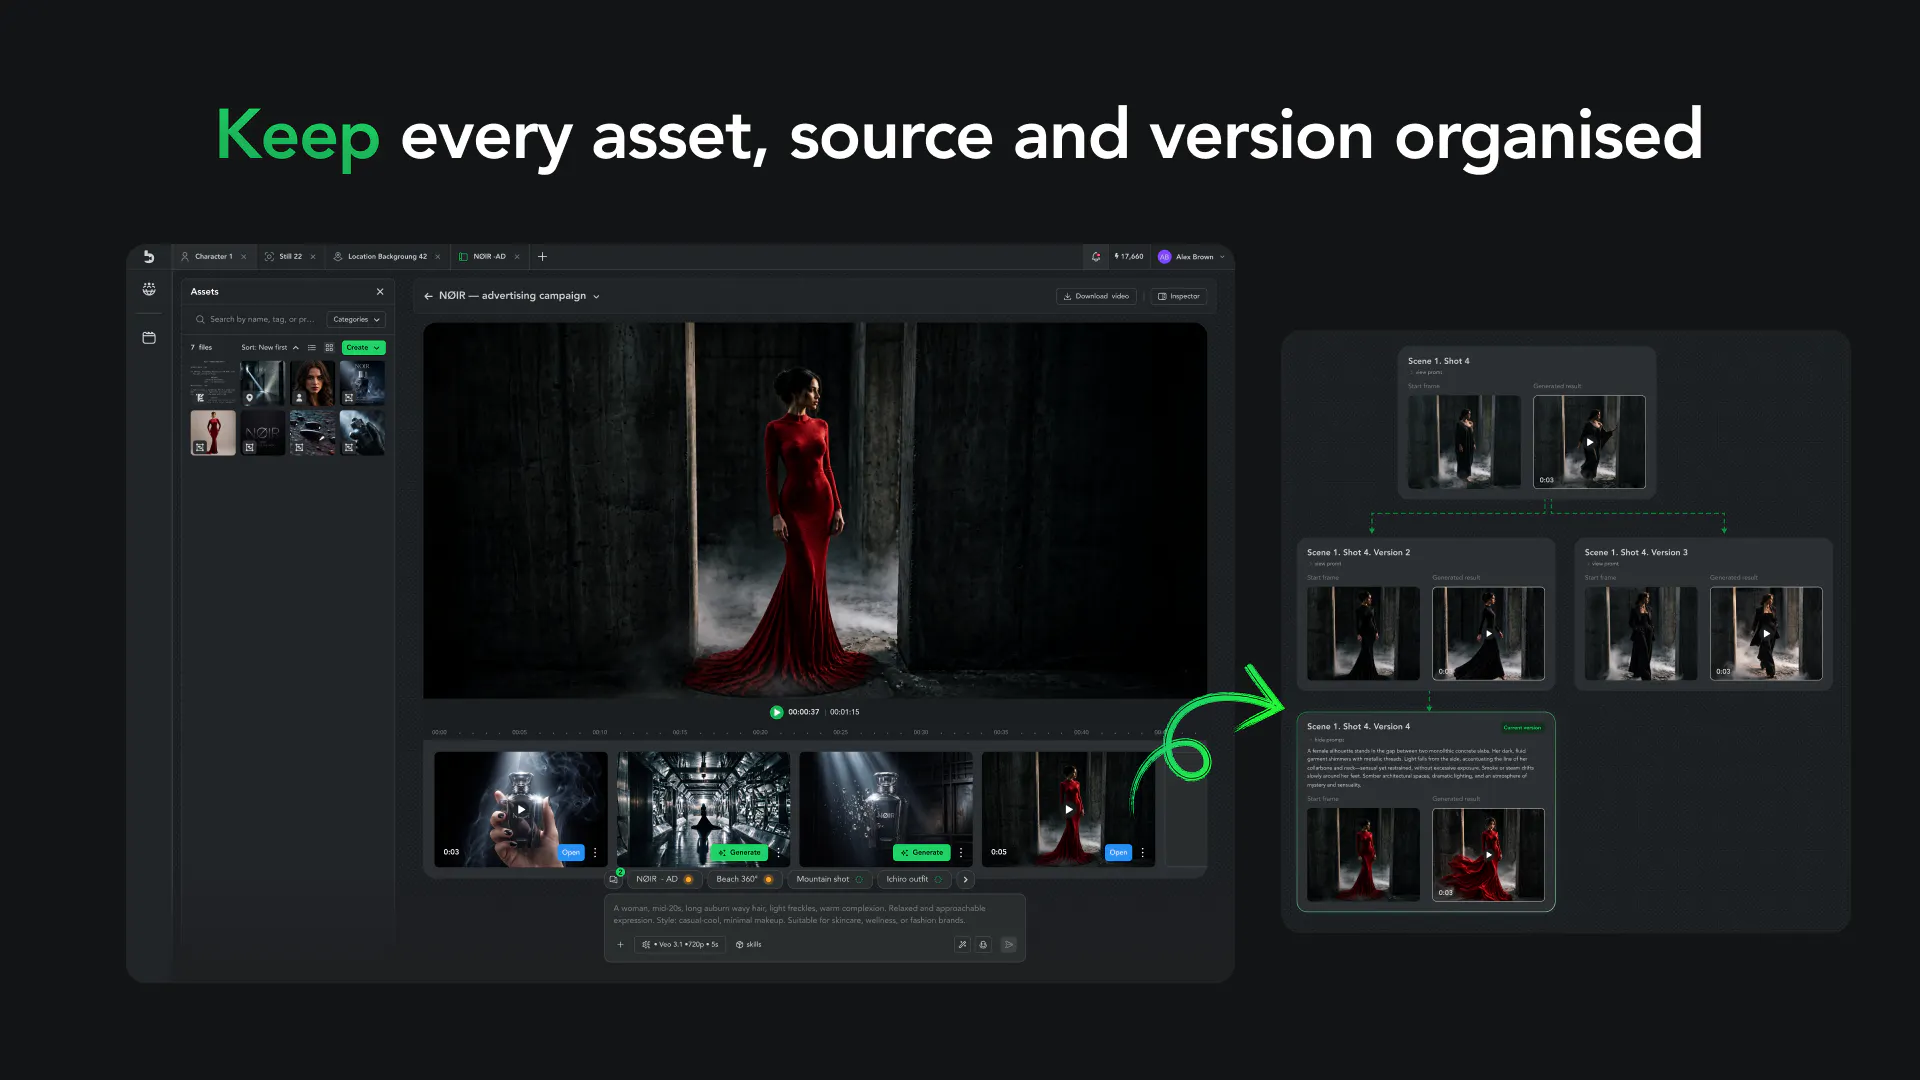Open the community globe icon in sidebar
The width and height of the screenshot is (1920, 1080).
(149, 289)
